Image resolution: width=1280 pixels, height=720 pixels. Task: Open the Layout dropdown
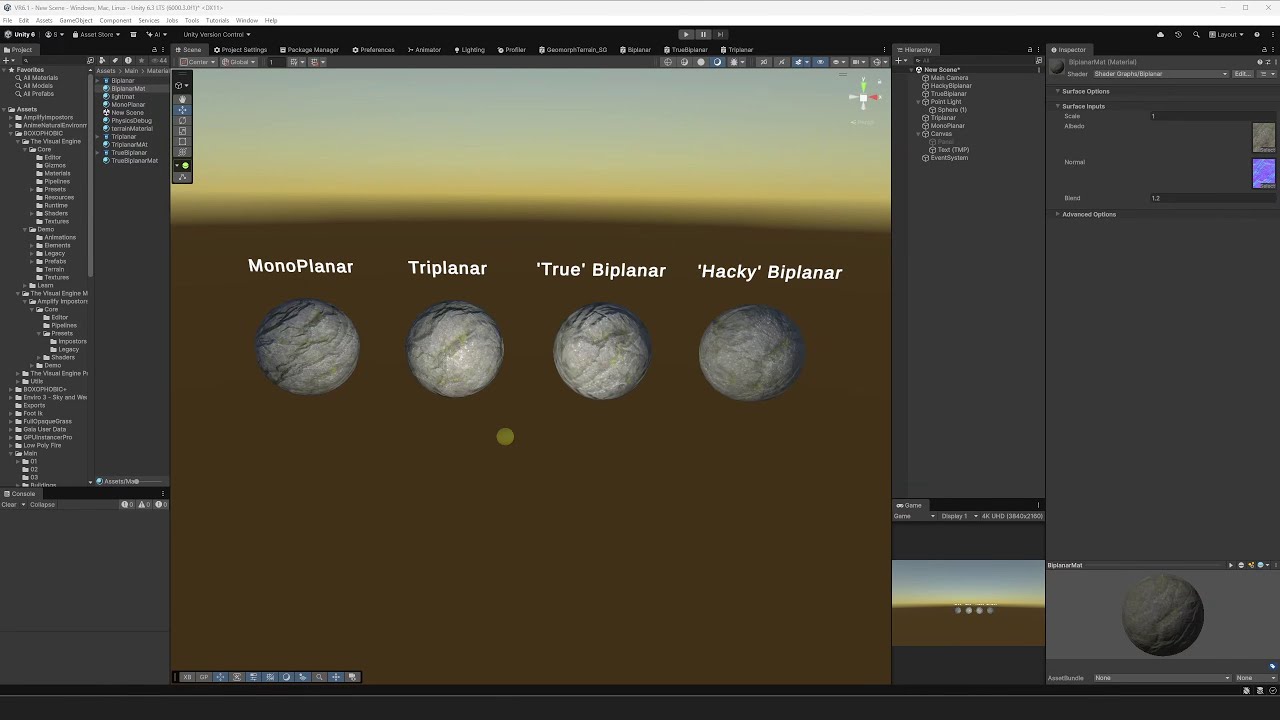point(1227,34)
